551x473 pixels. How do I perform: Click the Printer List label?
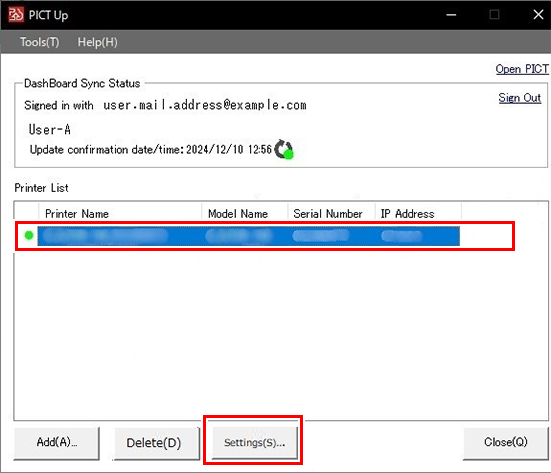tap(41, 188)
